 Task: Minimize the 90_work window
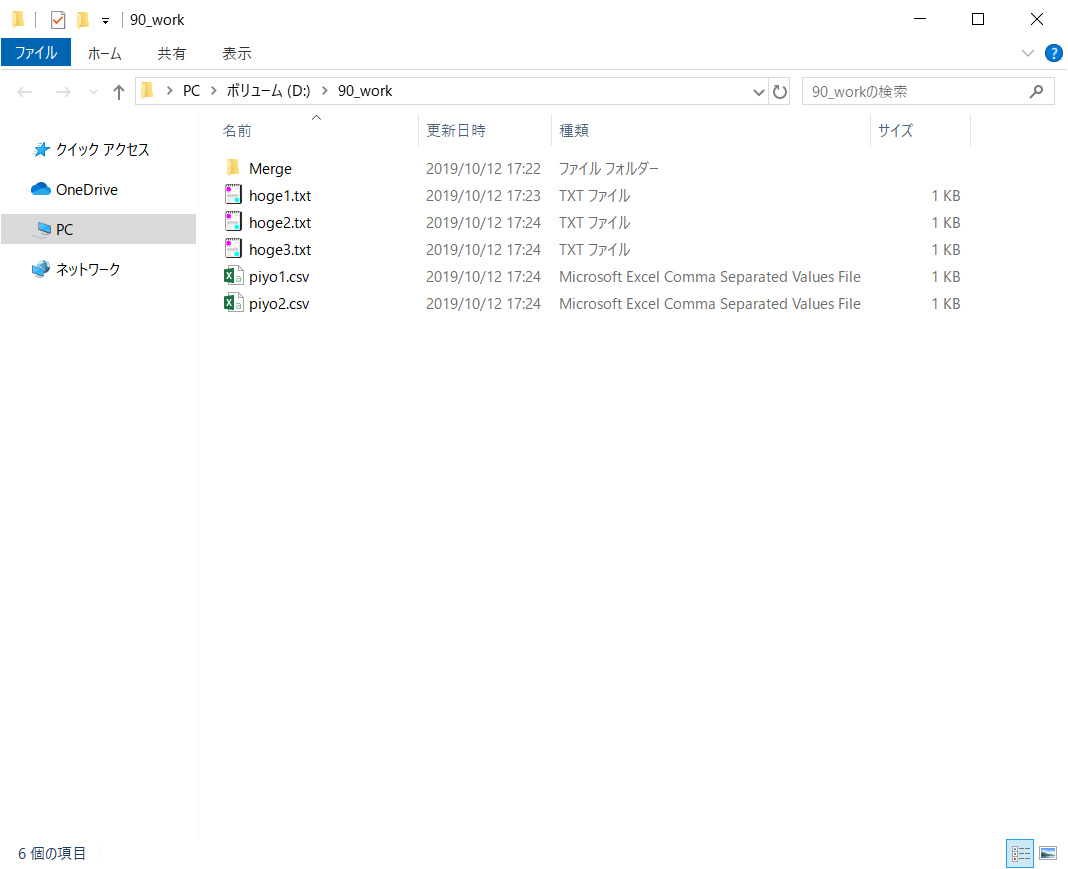[x=920, y=19]
